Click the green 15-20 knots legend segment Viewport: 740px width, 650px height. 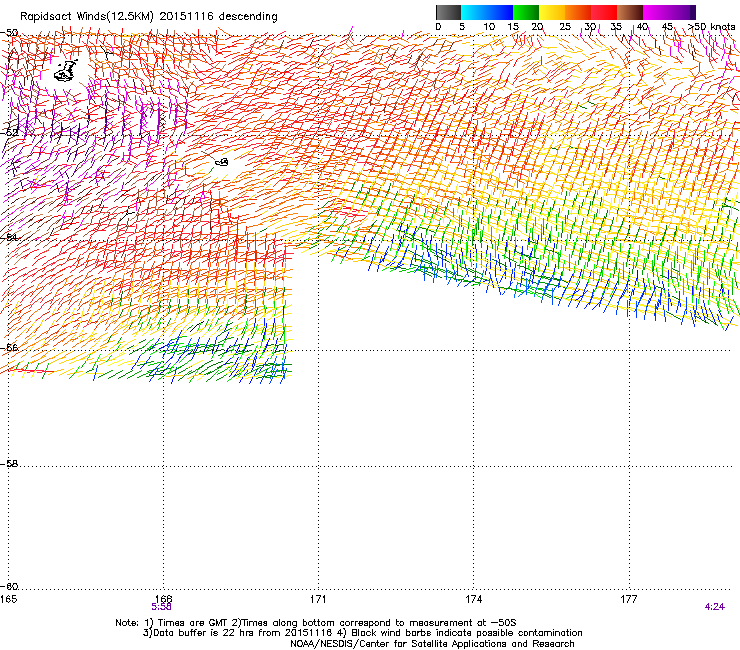coord(526,12)
